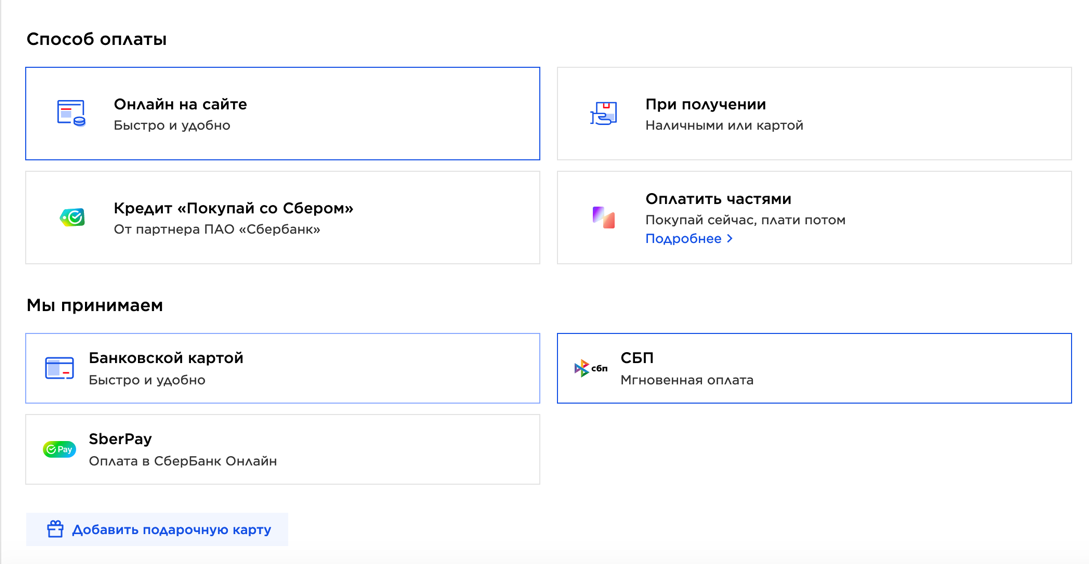Click the СБП logo icon
Screen dimensions: 1089x564
click(591, 368)
